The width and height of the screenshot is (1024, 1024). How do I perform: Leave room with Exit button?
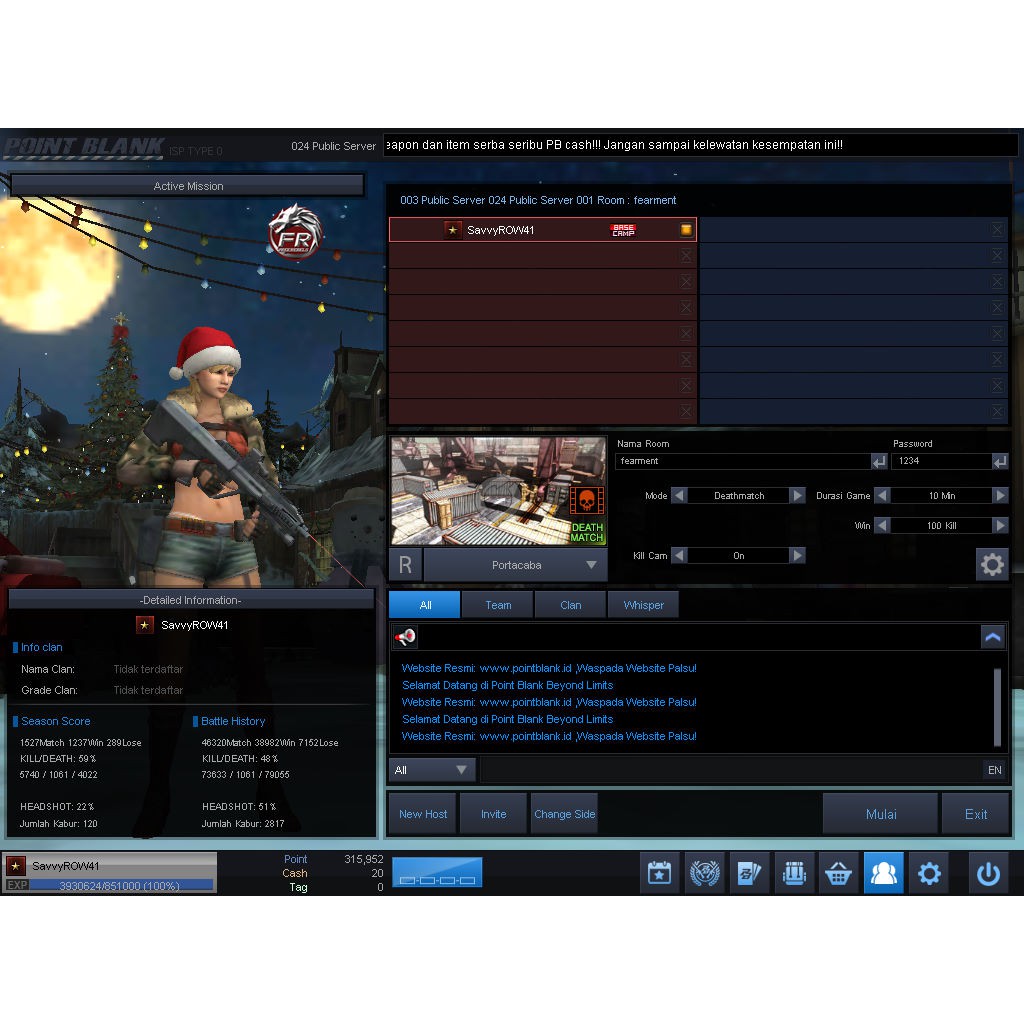pyautogui.click(x=976, y=814)
